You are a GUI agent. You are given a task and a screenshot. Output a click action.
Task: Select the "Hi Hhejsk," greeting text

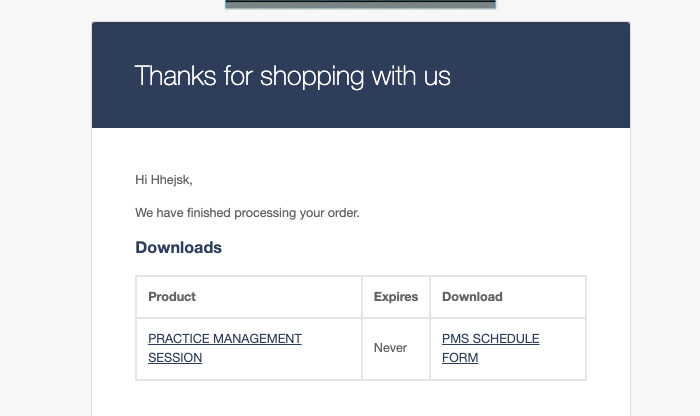point(164,180)
